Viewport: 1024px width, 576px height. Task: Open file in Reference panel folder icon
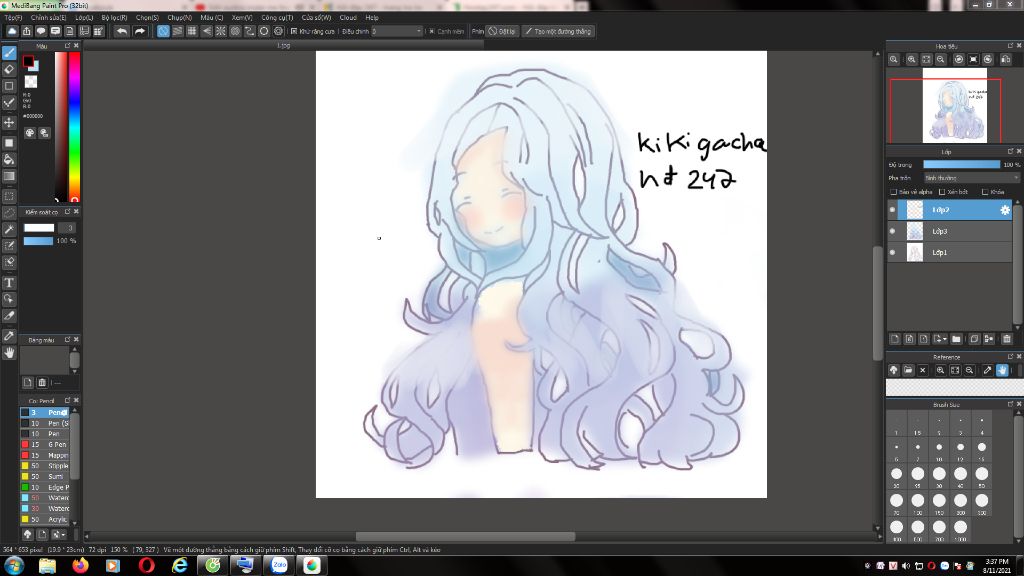[908, 370]
